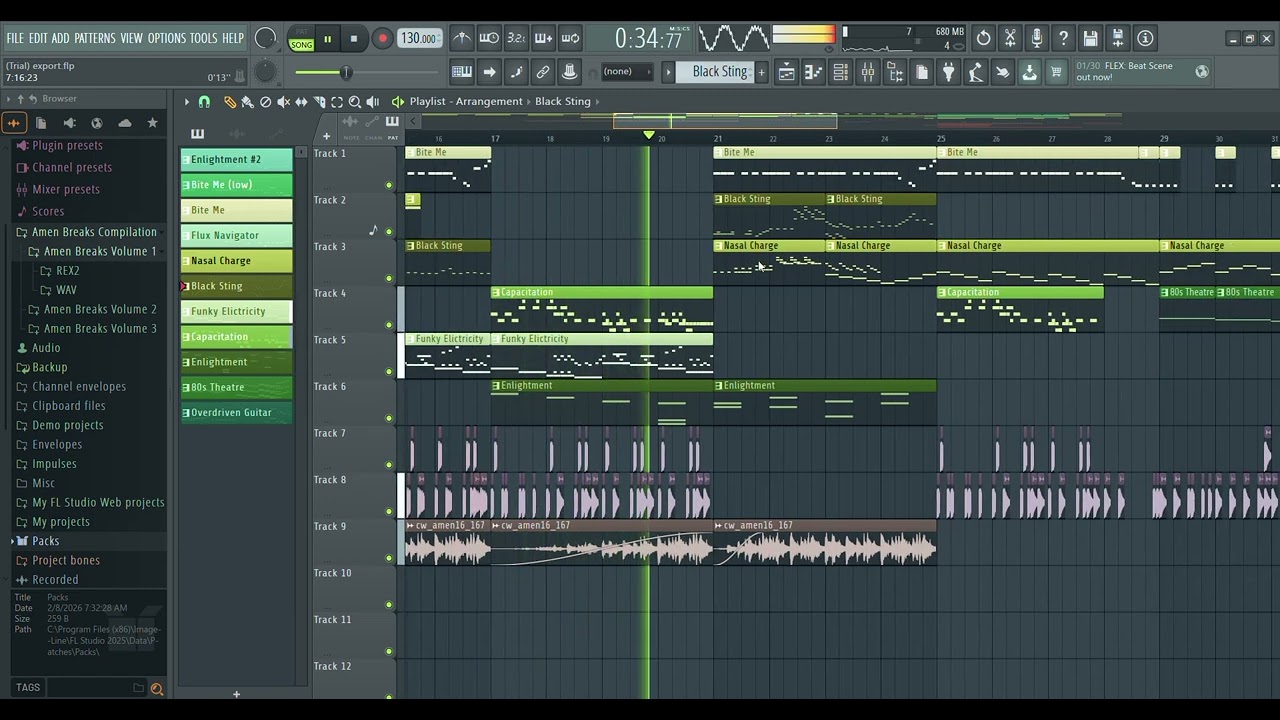The image size is (1280, 720).
Task: Open the FILE menu
Action: click(x=15, y=38)
